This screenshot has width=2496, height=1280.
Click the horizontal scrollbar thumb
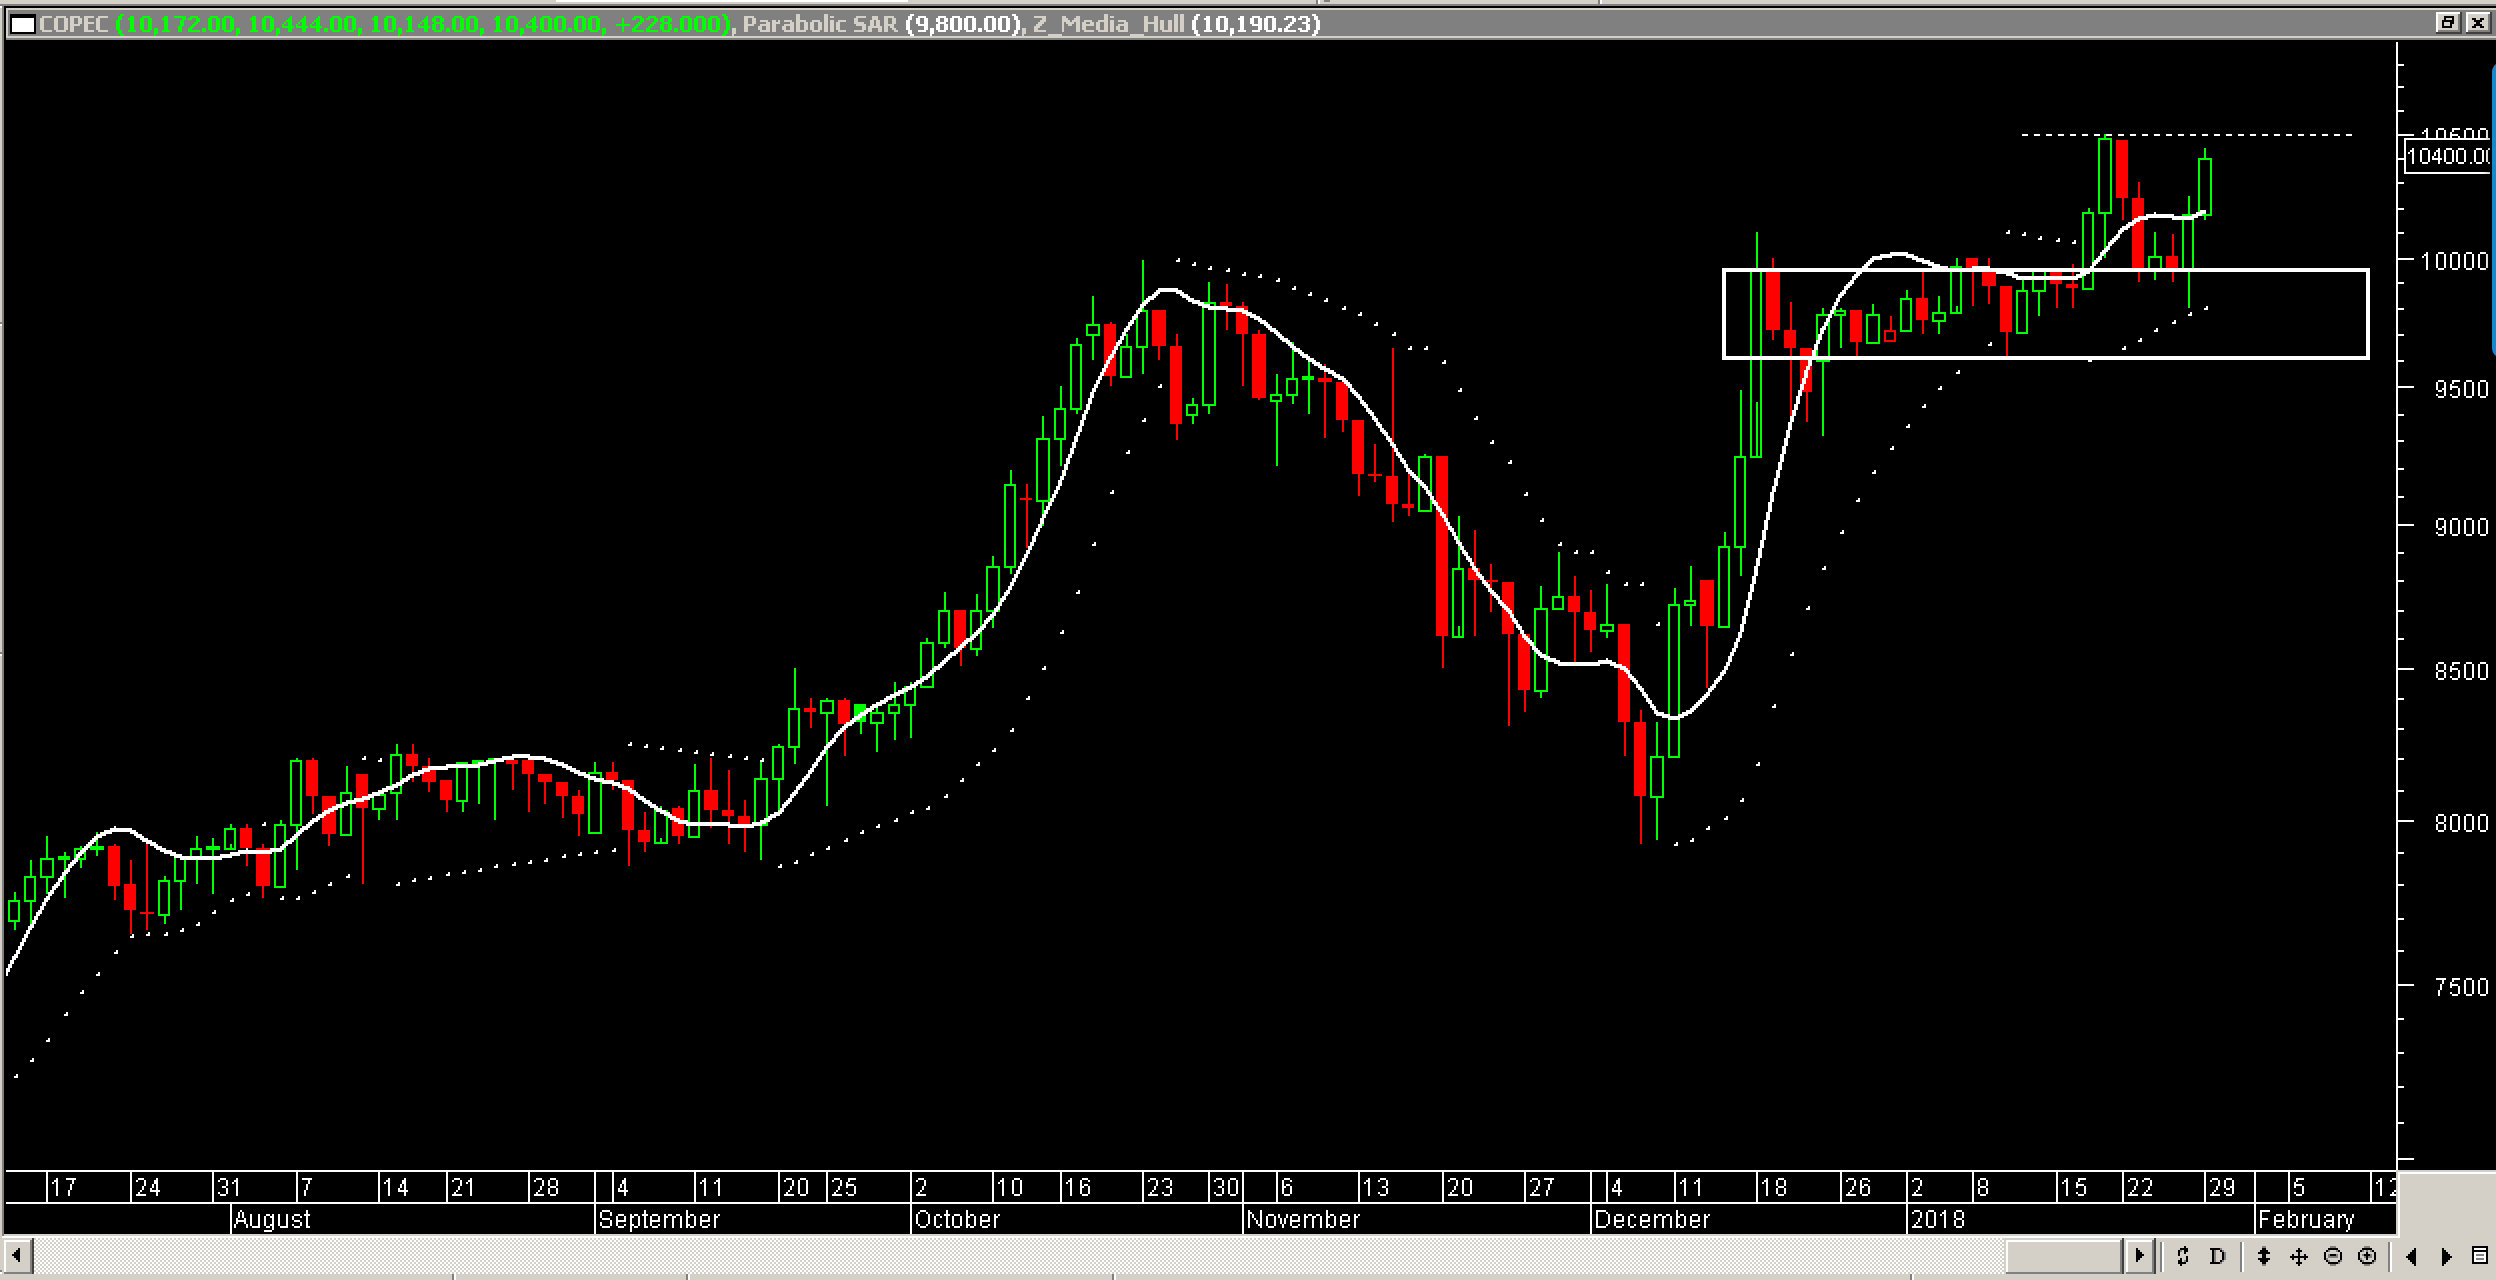pos(2063,1255)
